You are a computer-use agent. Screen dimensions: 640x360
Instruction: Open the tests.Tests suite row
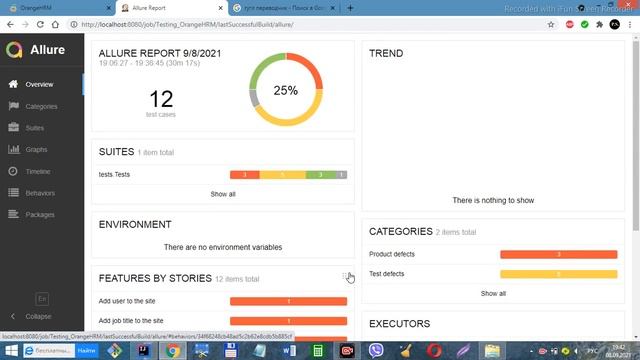tap(223, 175)
